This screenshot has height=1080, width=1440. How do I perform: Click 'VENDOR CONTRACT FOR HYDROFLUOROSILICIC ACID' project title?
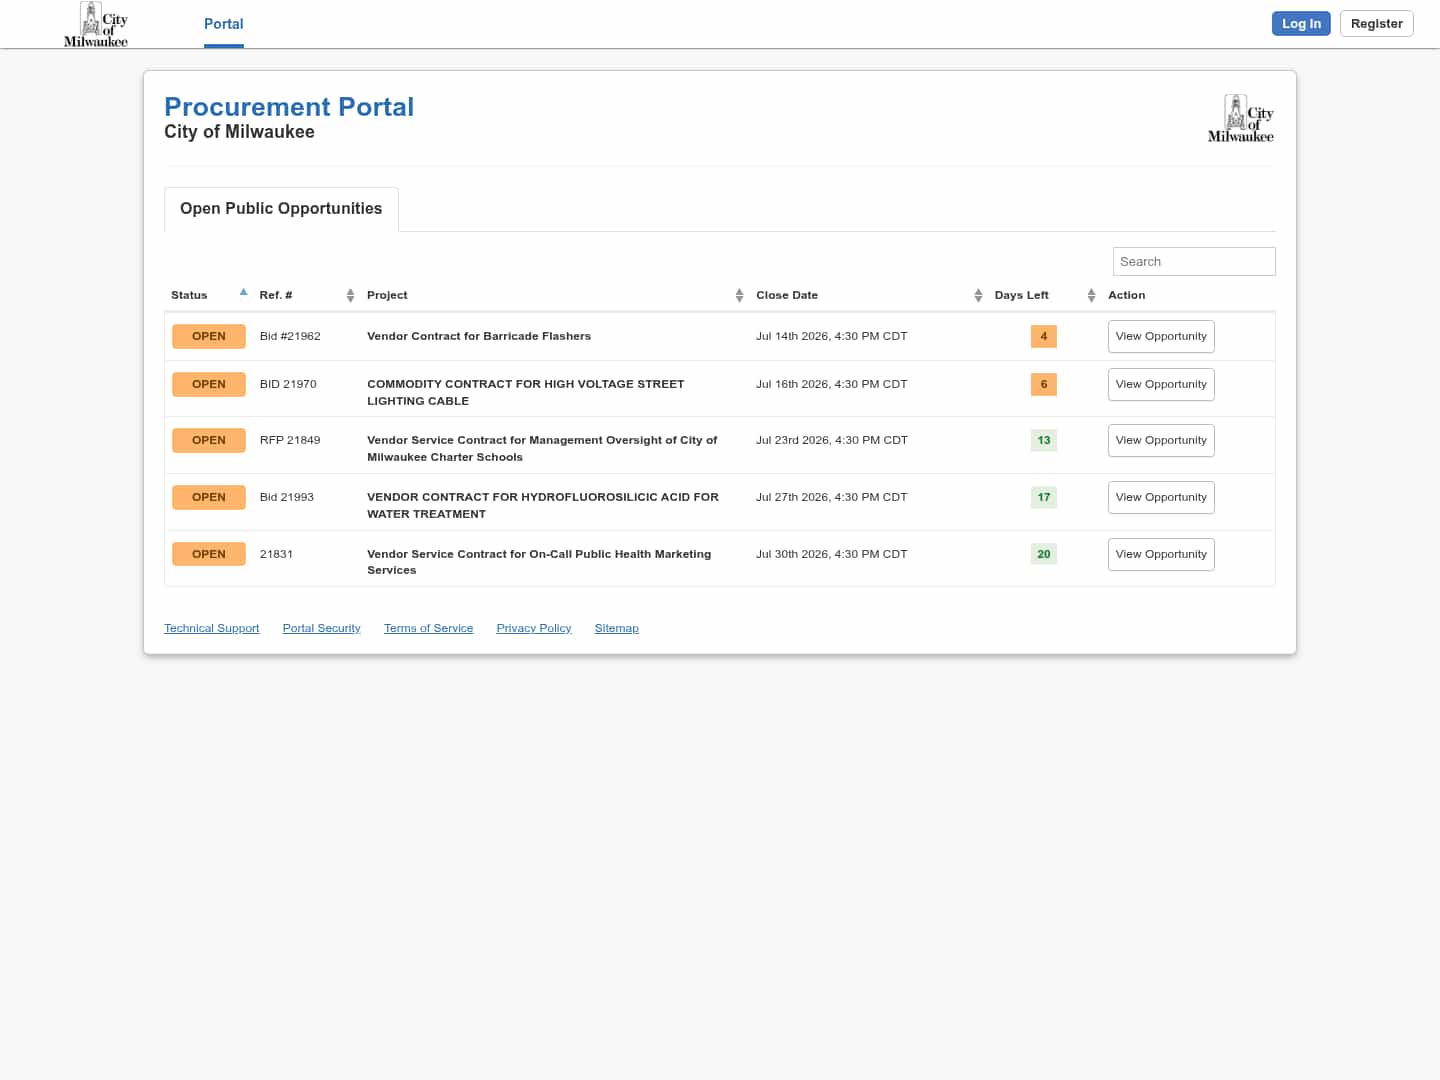pyautogui.click(x=543, y=506)
